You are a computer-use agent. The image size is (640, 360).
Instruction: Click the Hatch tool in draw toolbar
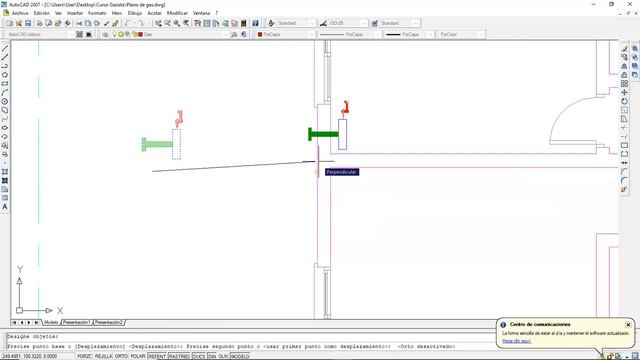(5, 180)
